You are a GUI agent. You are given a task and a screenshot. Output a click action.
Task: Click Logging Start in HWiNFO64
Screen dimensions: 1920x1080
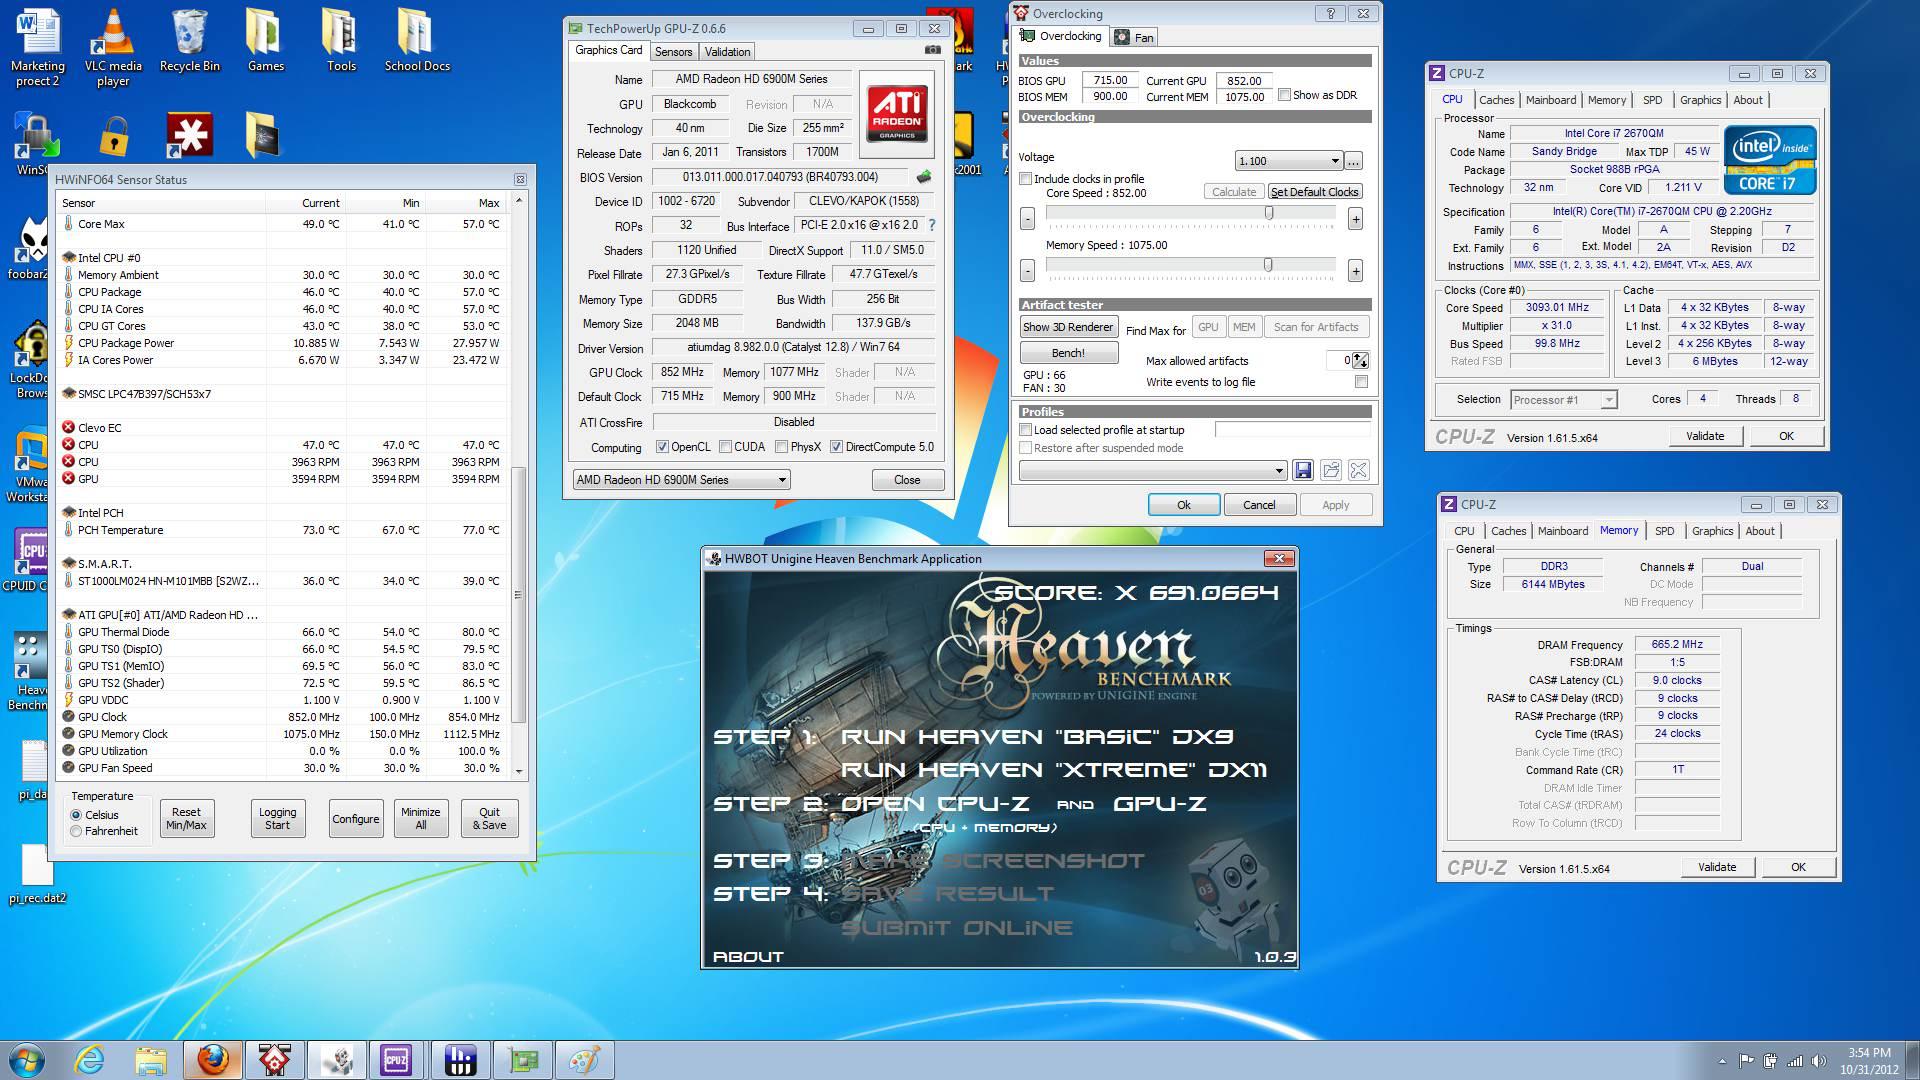pyautogui.click(x=277, y=819)
